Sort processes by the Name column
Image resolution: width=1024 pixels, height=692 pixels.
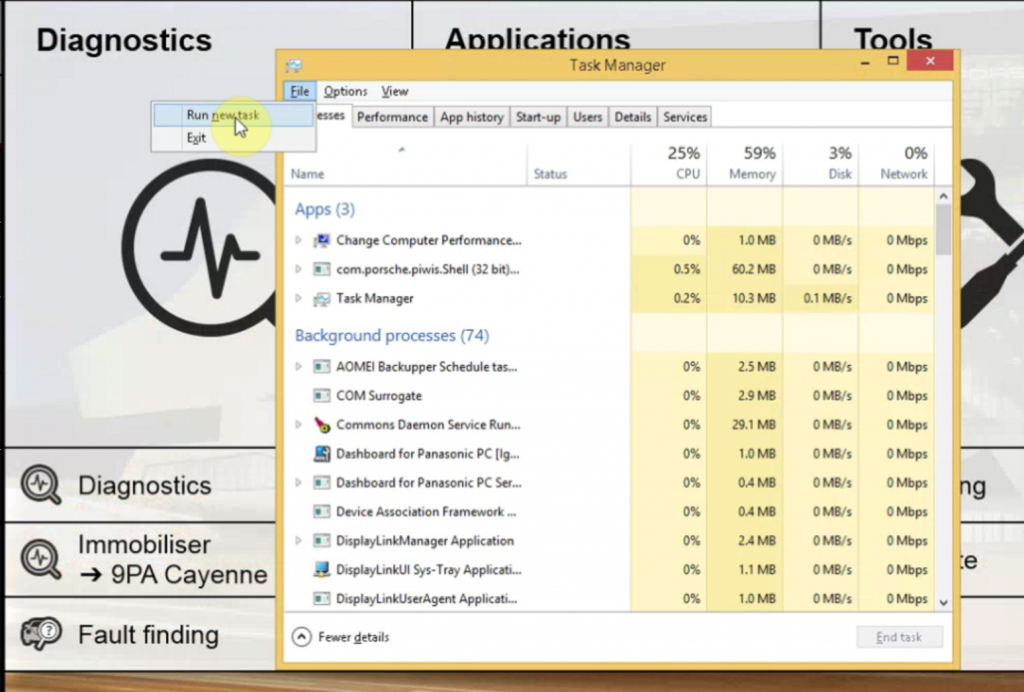406,163
